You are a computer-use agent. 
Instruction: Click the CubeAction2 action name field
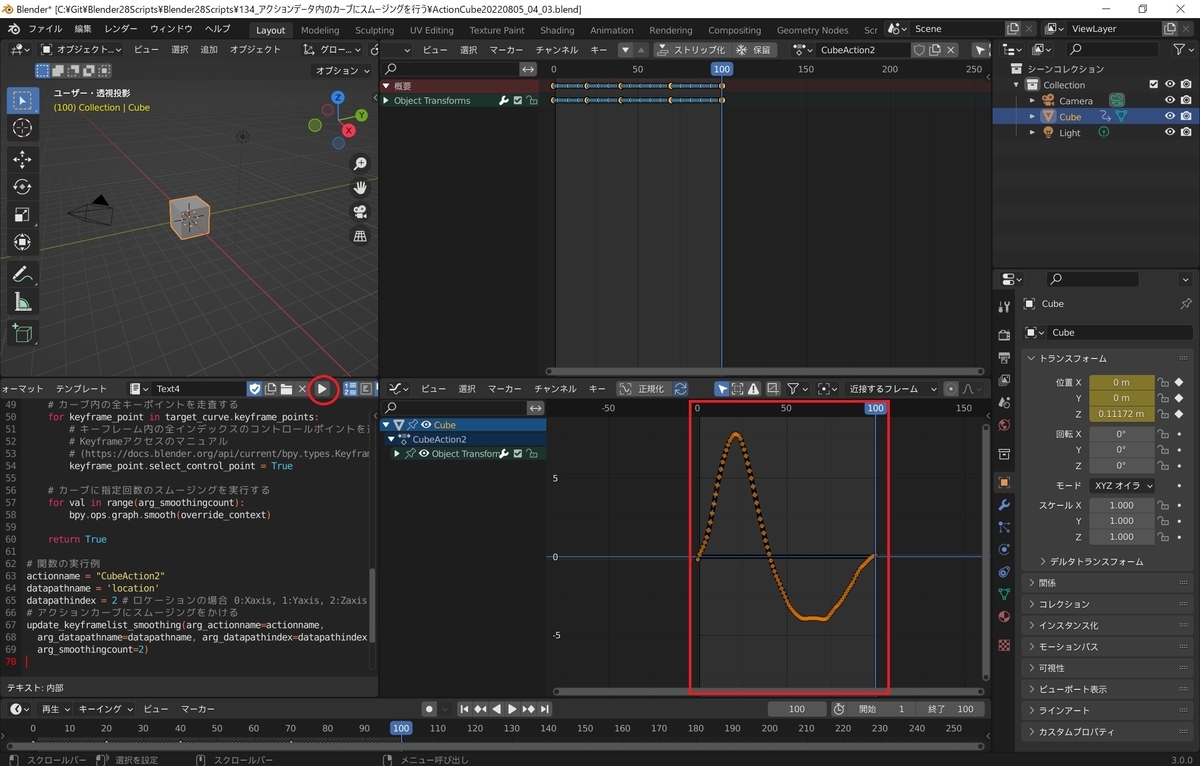(x=863, y=49)
